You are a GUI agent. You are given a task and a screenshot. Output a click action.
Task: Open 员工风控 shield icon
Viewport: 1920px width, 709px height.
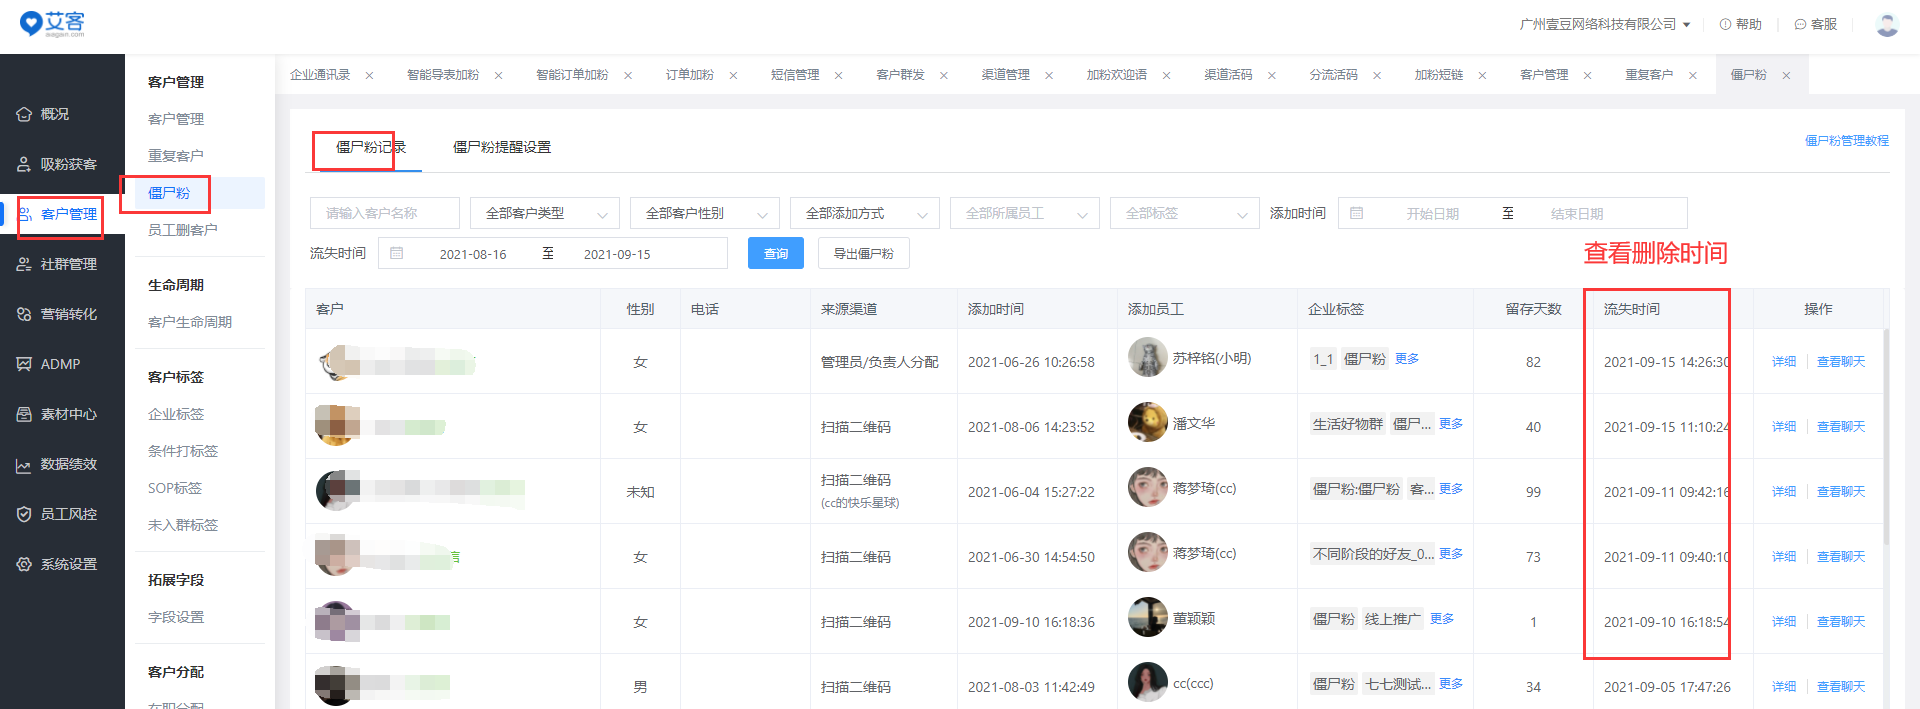pos(24,514)
